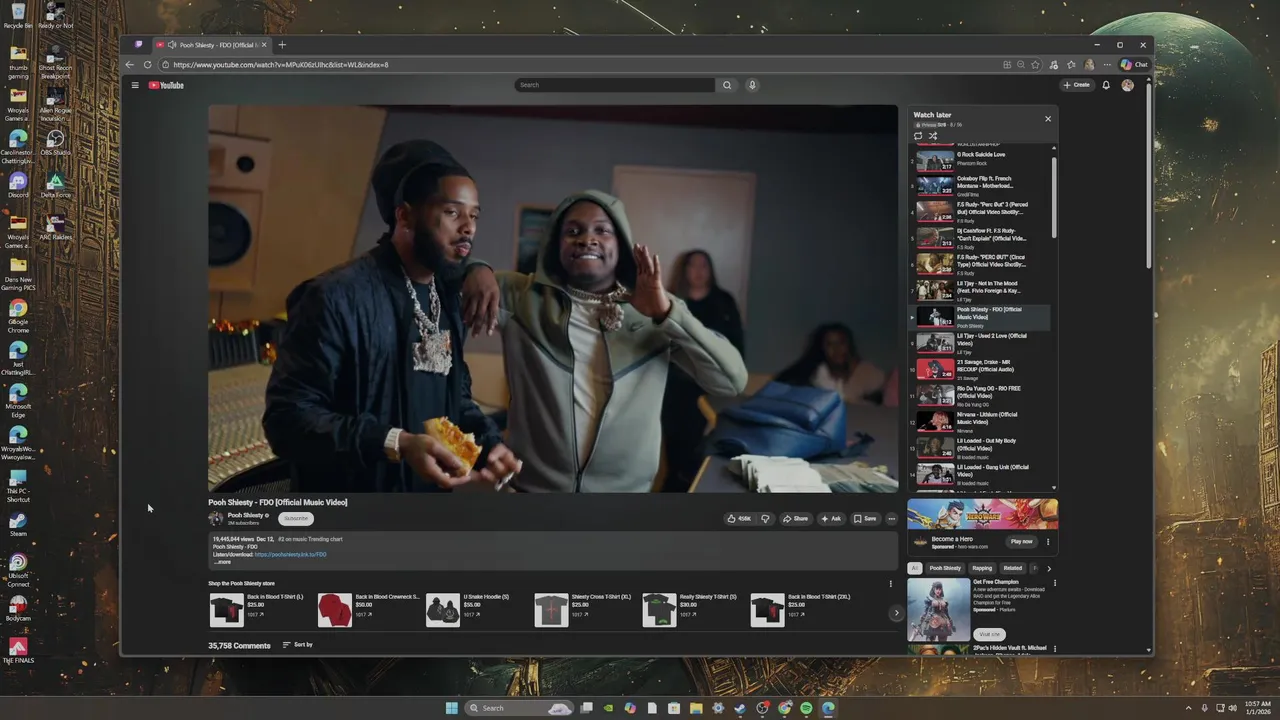Play 21 Savage, Drake MR RECOUP audio
Image resolution: width=1280 pixels, height=720 pixels.
point(982,369)
